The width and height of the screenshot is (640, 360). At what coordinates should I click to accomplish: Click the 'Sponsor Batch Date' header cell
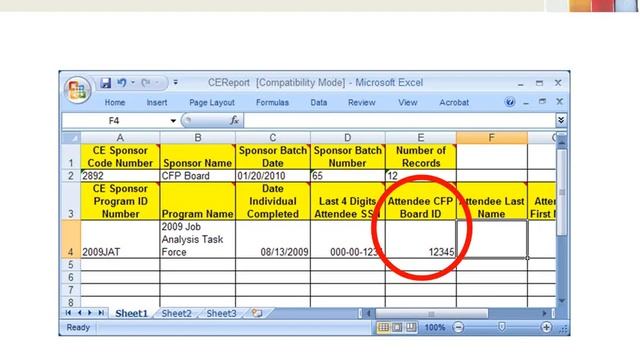pyautogui.click(x=273, y=157)
